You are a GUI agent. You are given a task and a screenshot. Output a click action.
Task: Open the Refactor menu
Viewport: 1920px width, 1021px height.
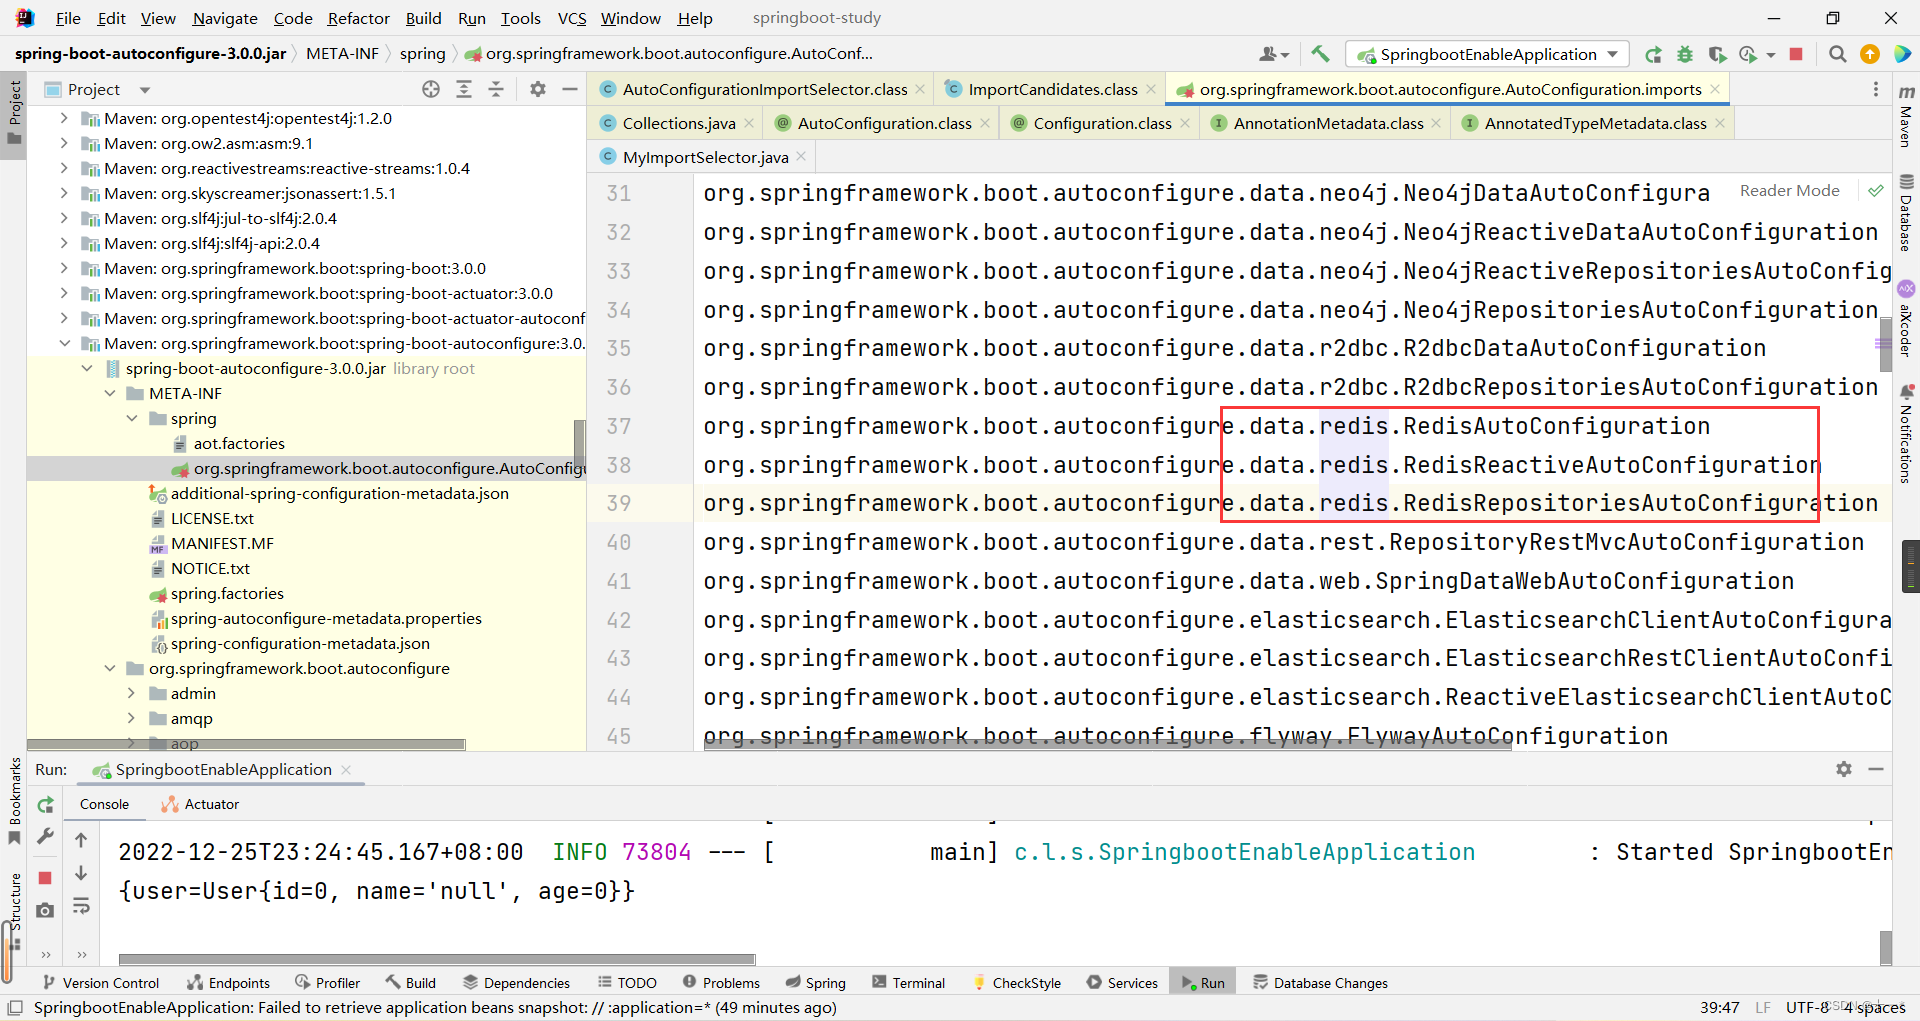coord(358,18)
